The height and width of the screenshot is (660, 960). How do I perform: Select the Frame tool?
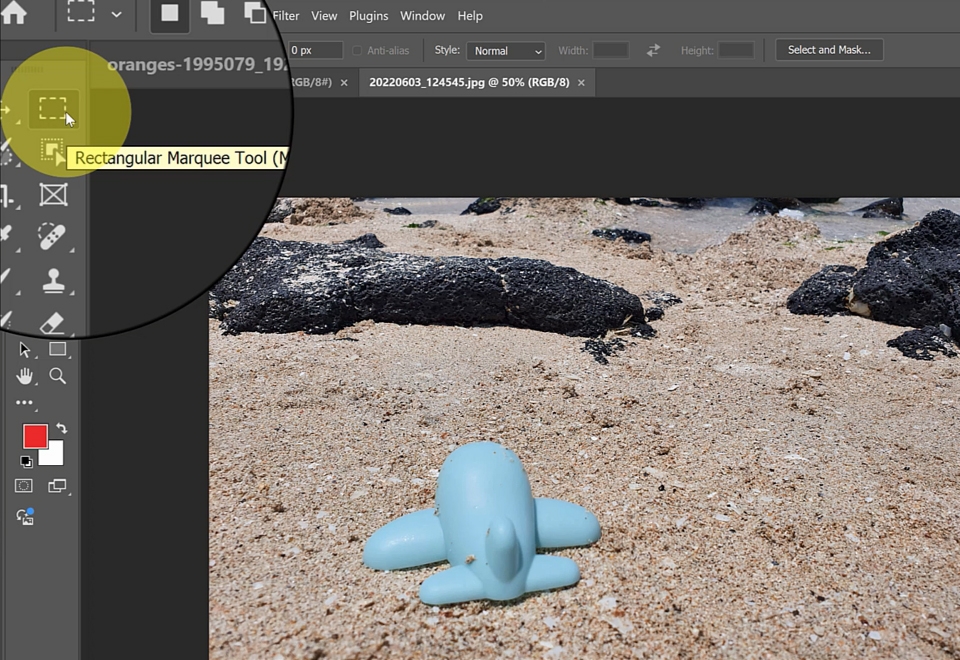[53, 195]
